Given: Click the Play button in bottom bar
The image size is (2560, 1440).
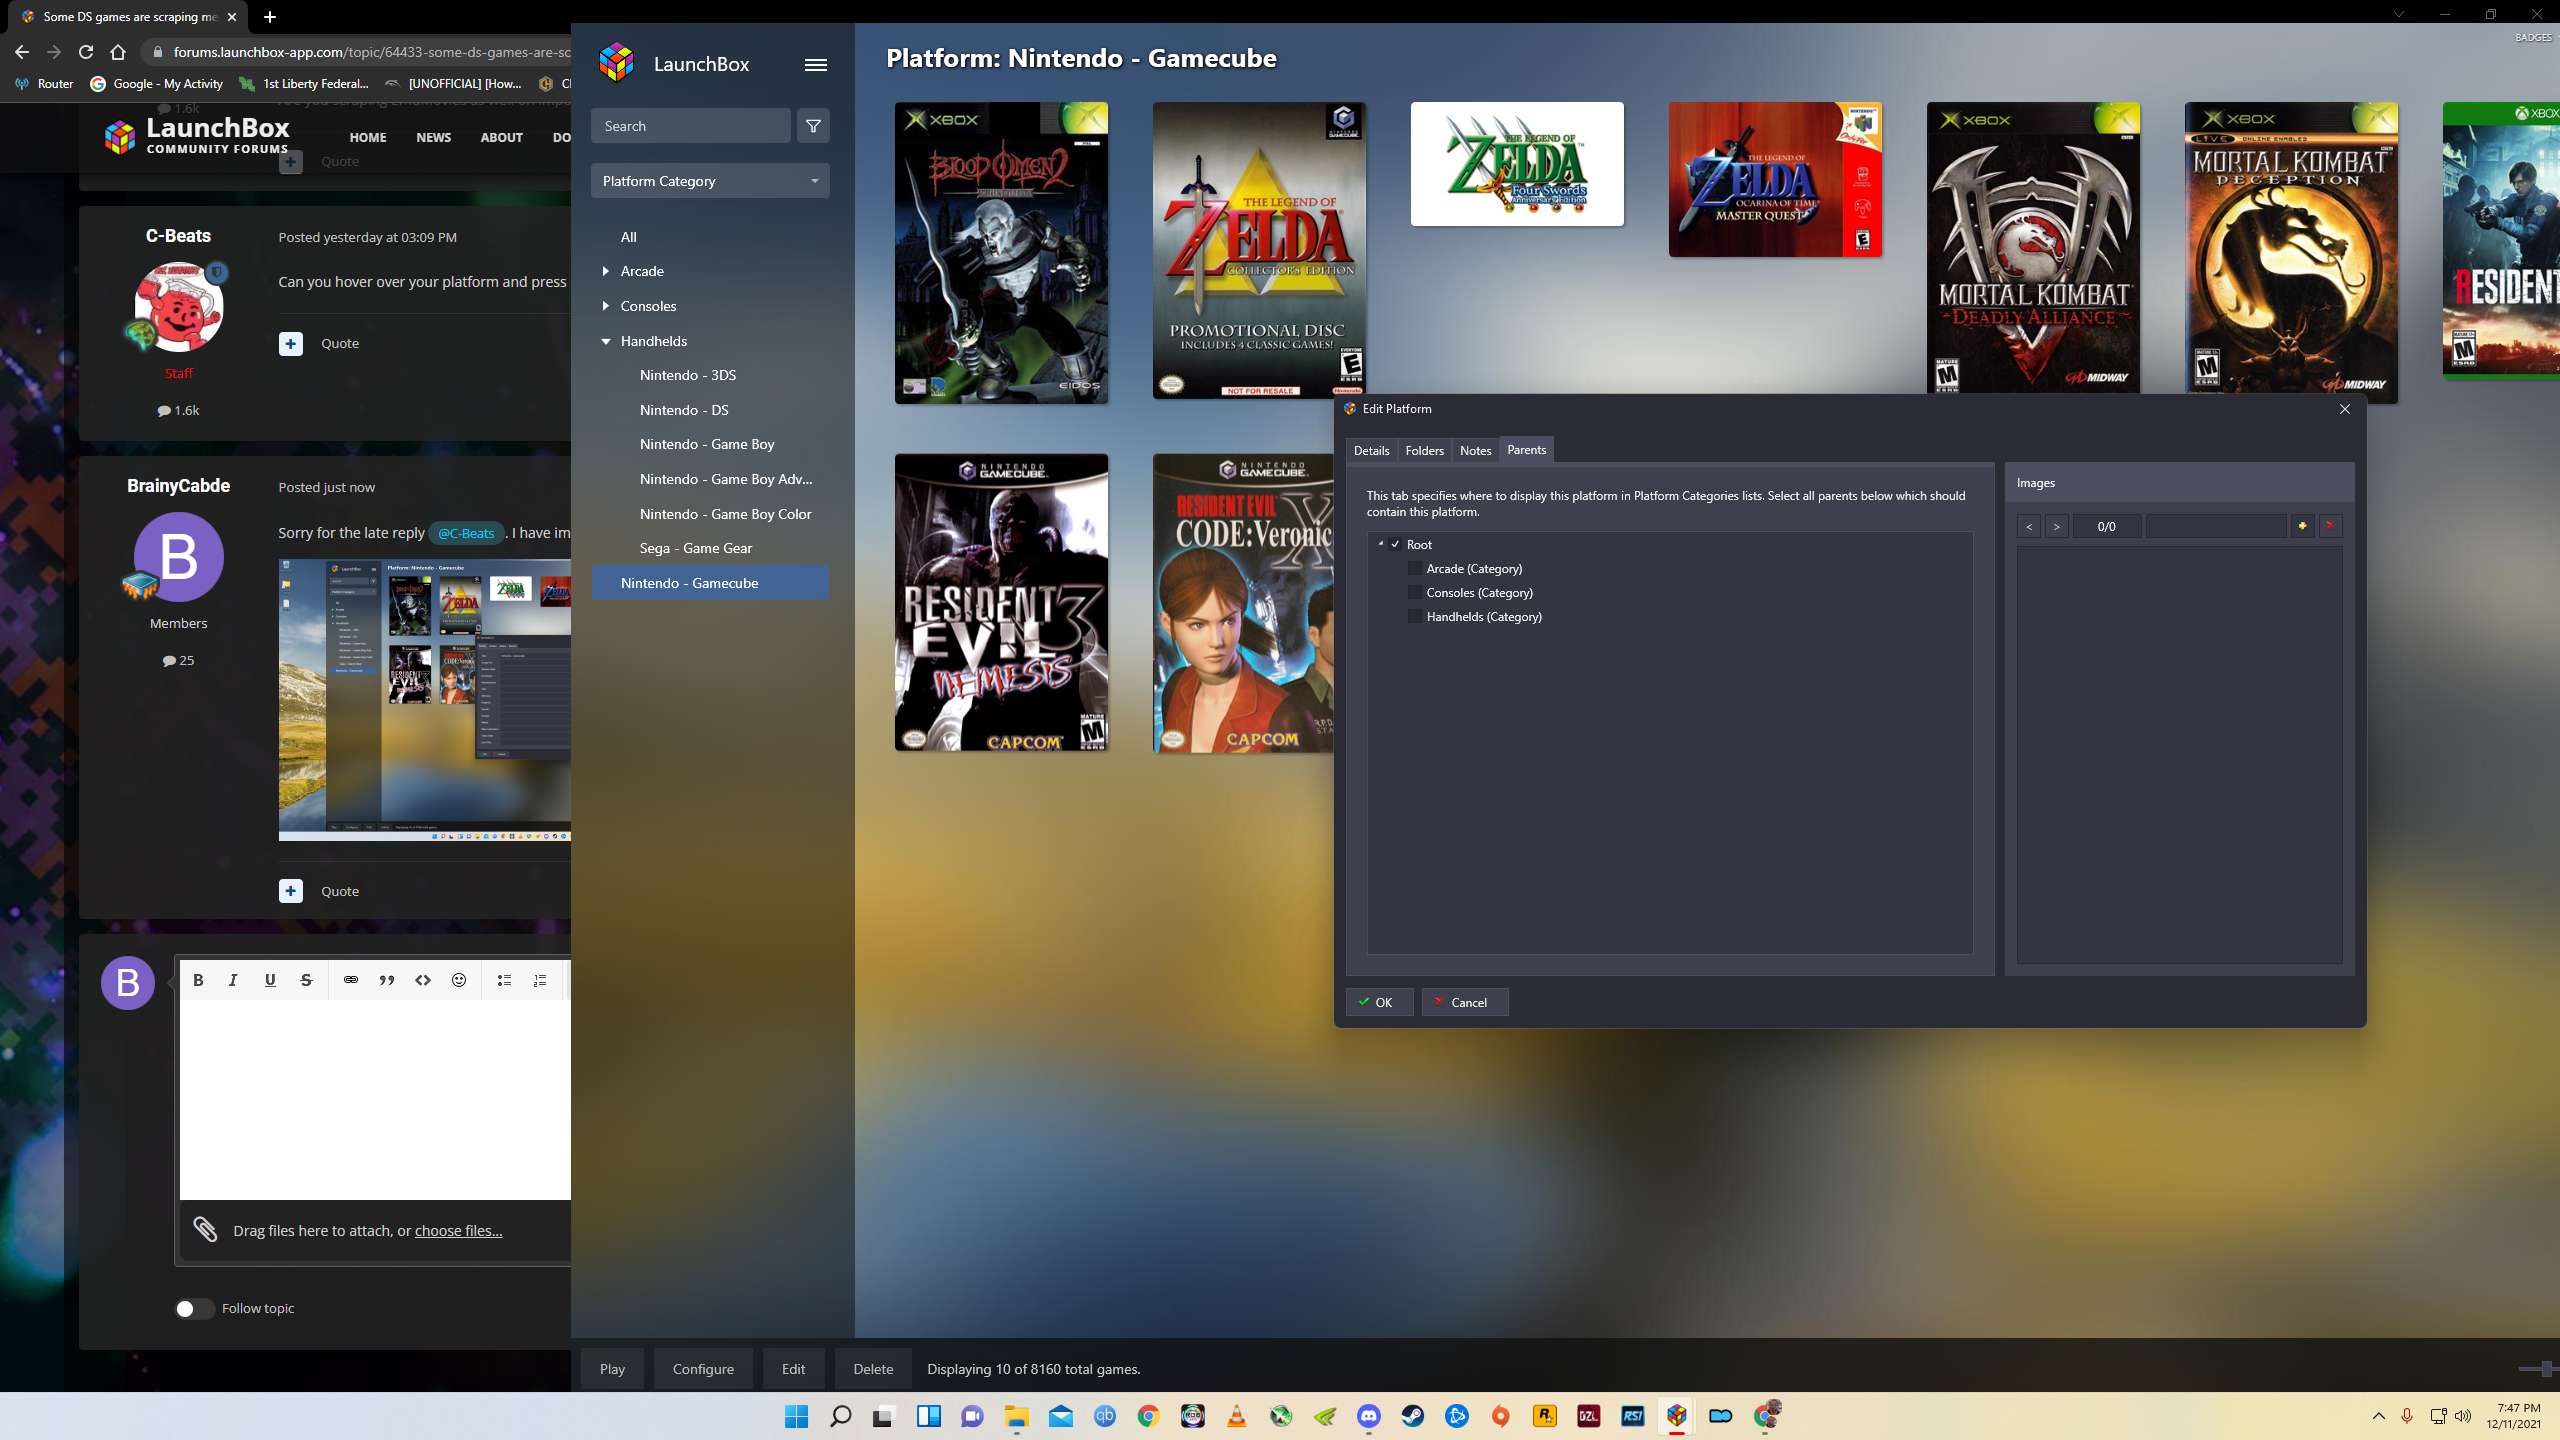Looking at the screenshot, I should point(612,1369).
